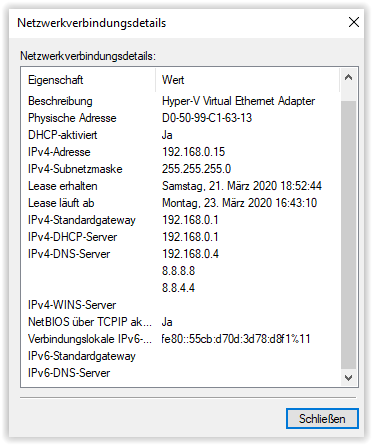
Task: Select the IPv4-Standardgateway row
Action: [181, 220]
